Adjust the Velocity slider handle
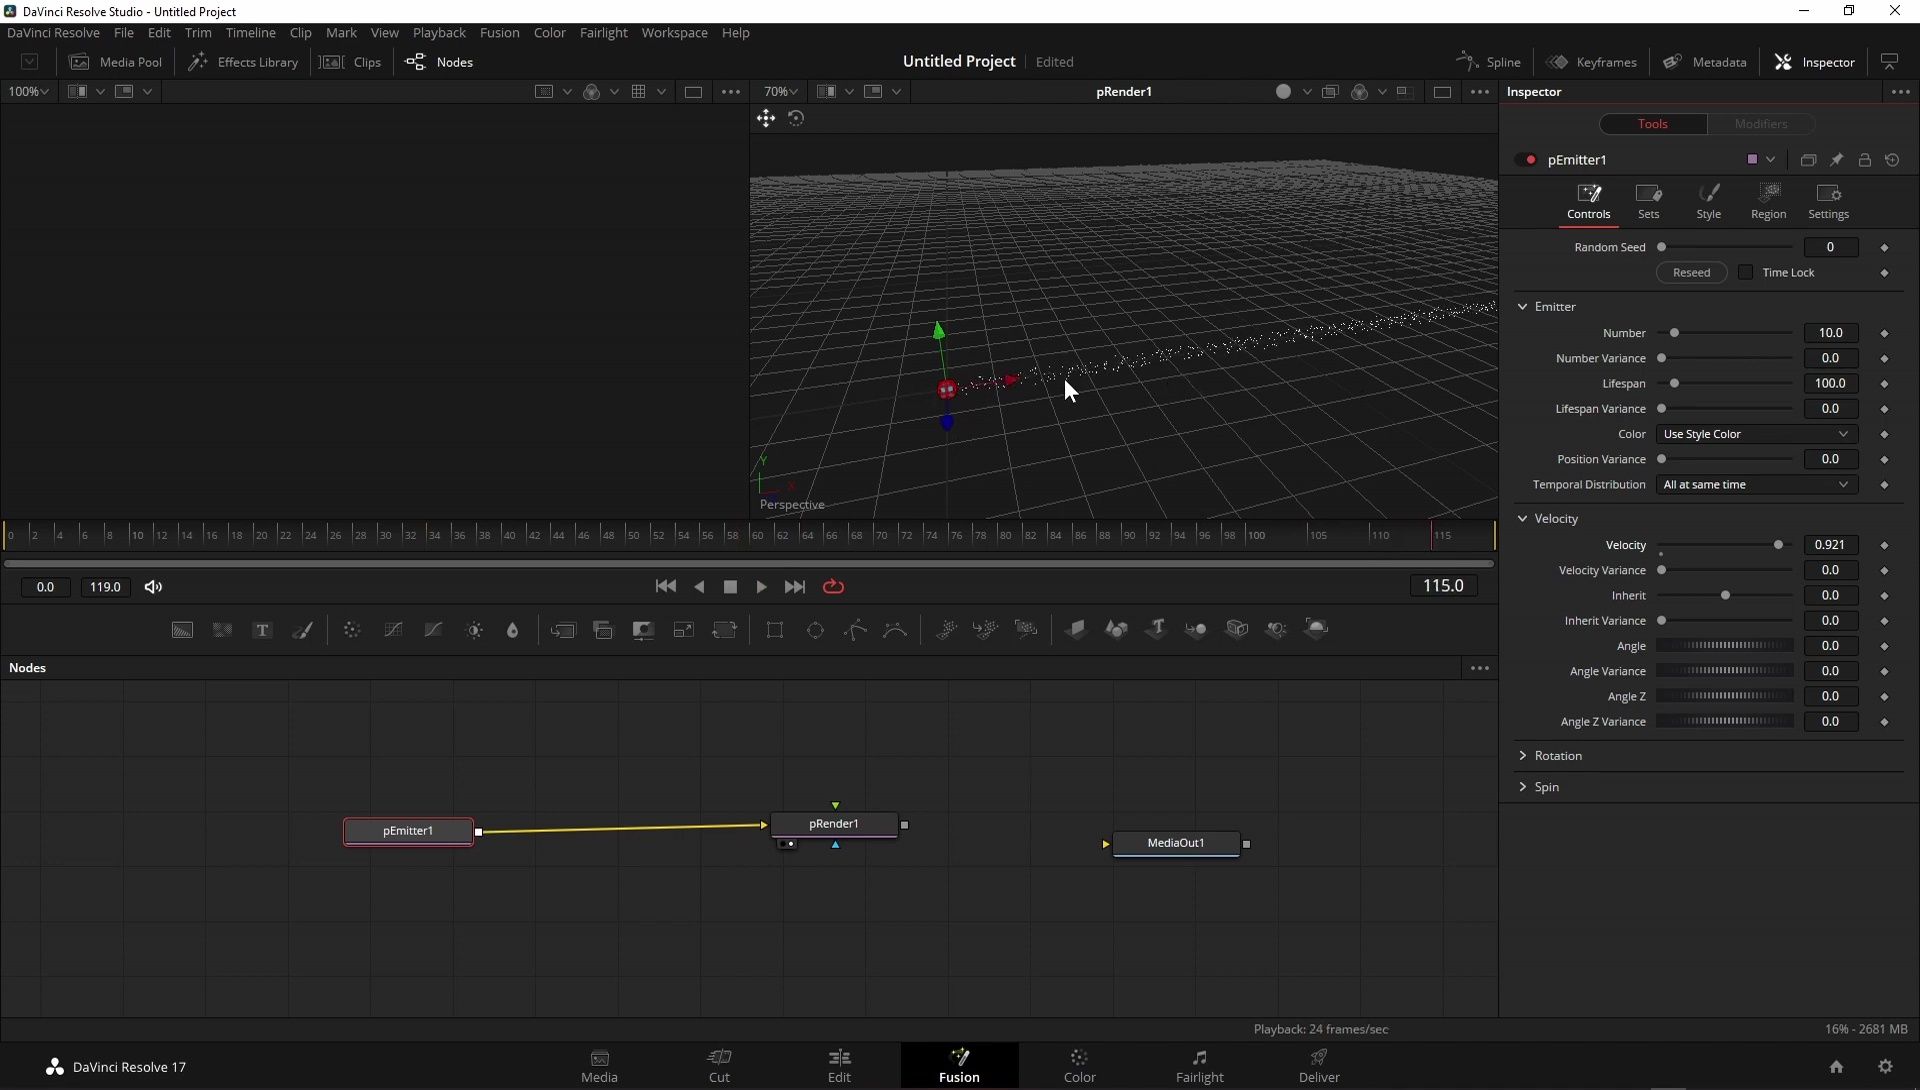1920x1090 pixels. click(x=1778, y=545)
